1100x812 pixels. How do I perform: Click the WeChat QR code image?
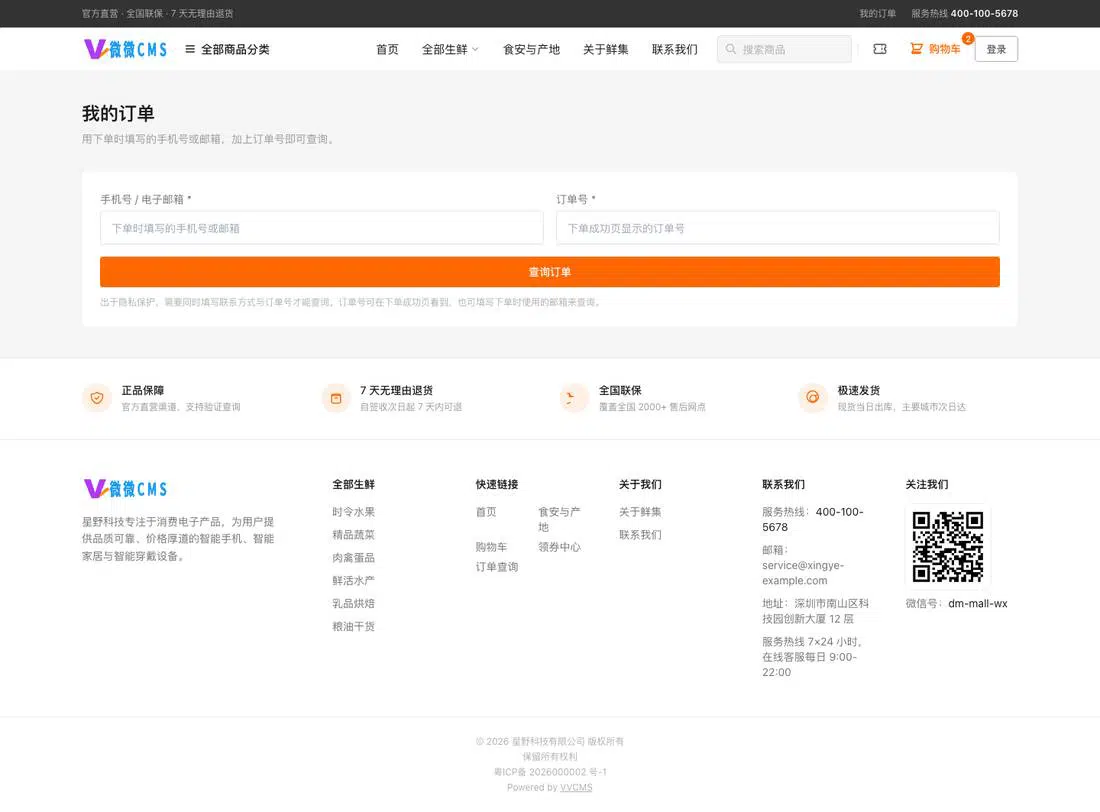(x=948, y=547)
